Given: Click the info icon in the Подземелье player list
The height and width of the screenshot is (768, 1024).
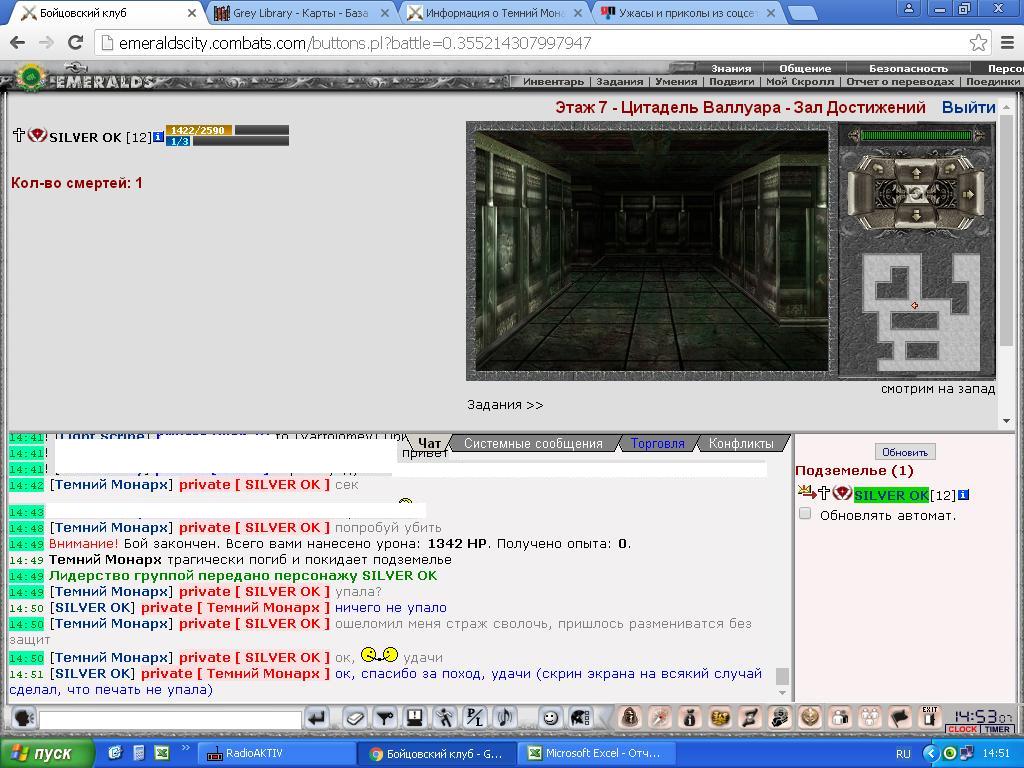Looking at the screenshot, I should pyautogui.click(x=963, y=495).
